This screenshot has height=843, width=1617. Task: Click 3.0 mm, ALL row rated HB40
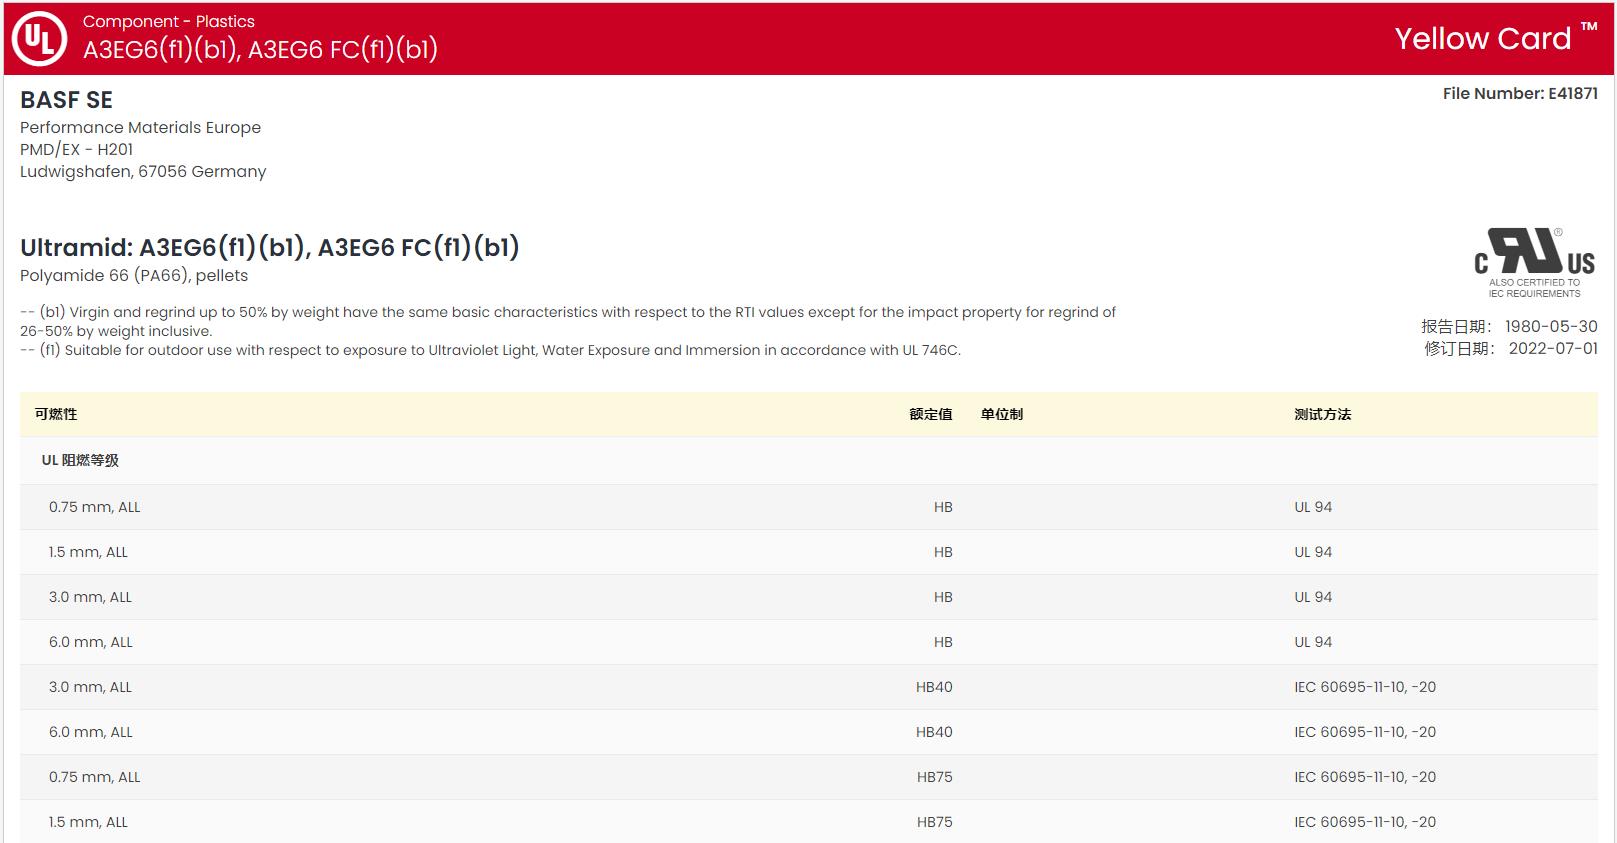click(x=809, y=687)
